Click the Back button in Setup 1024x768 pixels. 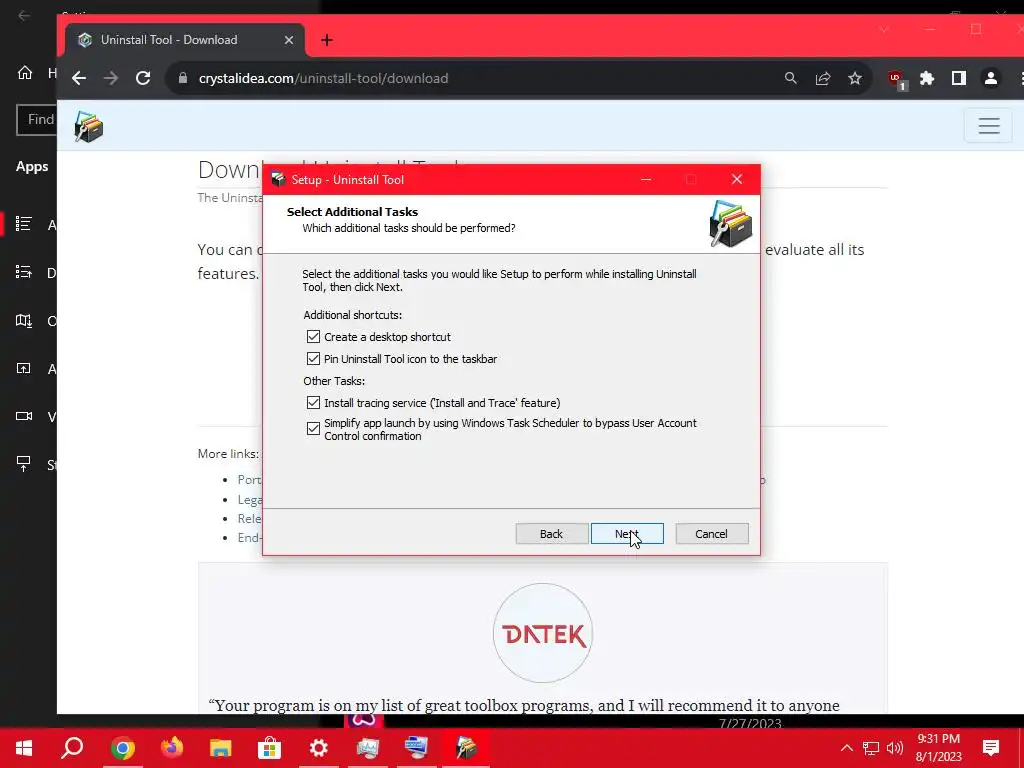click(551, 534)
